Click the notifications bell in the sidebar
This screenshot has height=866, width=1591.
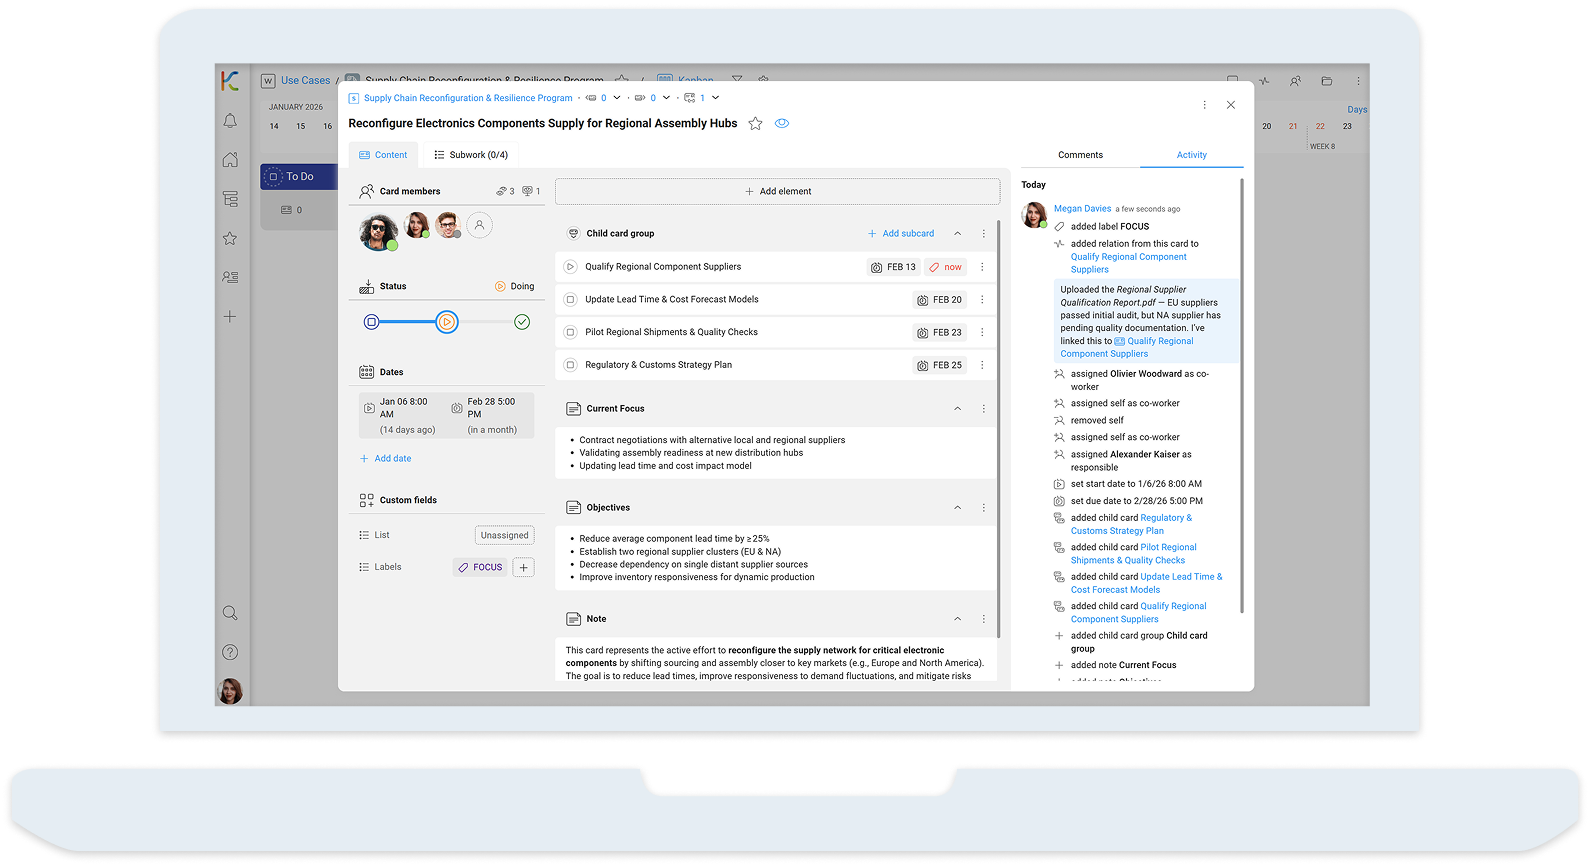[x=230, y=121]
